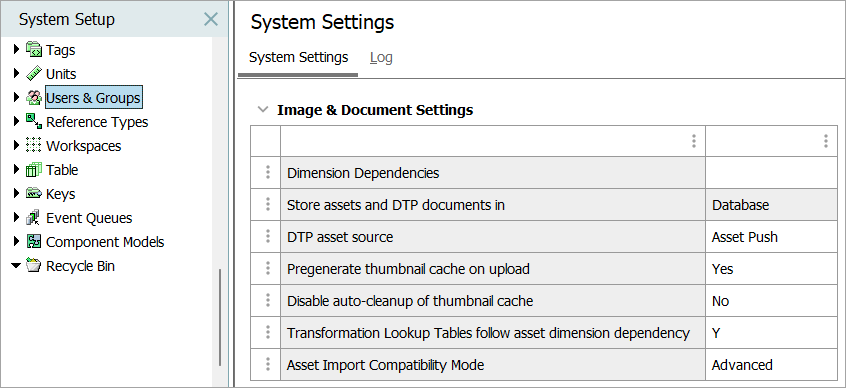Click DTP asset source label
Image resolution: width=846 pixels, height=388 pixels.
click(x=340, y=237)
